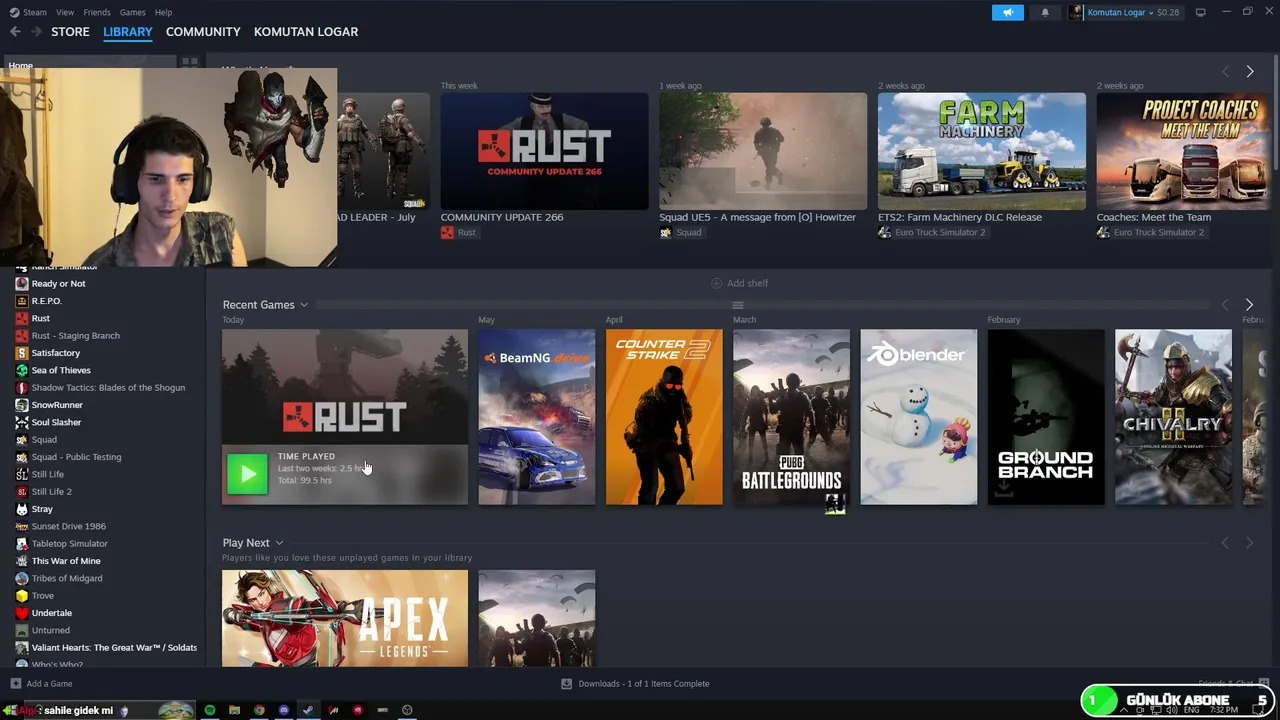Click the SnowRunner icon in sidebar
Image resolution: width=1280 pixels, height=720 pixels.
(x=22, y=405)
